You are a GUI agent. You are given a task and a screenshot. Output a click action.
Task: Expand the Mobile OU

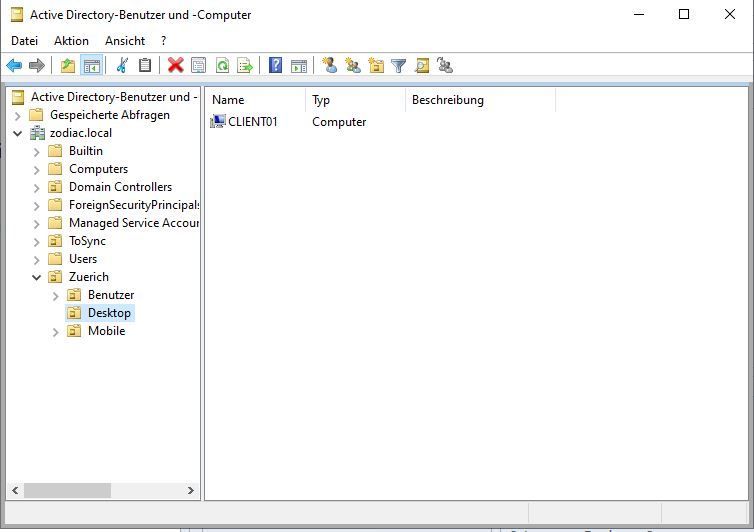coord(55,332)
